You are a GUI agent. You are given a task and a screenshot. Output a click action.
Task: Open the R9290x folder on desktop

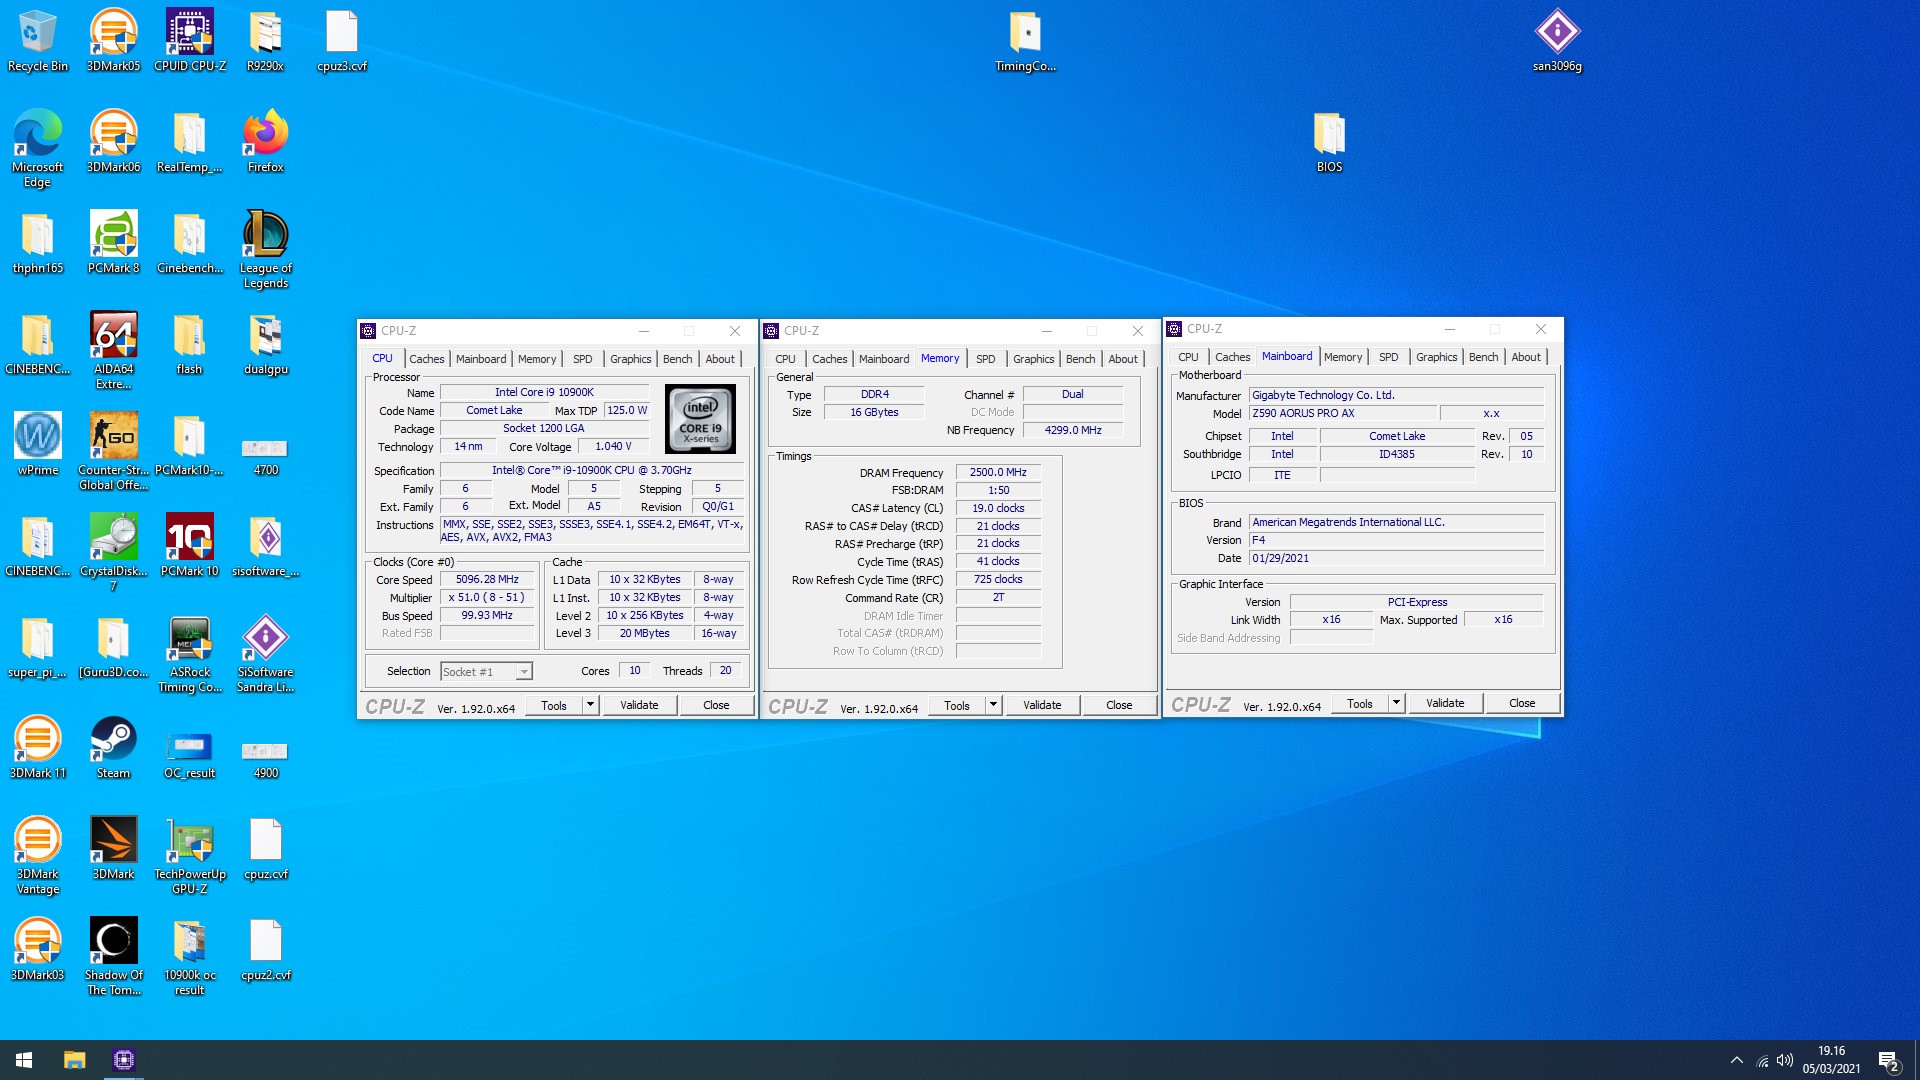coord(265,40)
